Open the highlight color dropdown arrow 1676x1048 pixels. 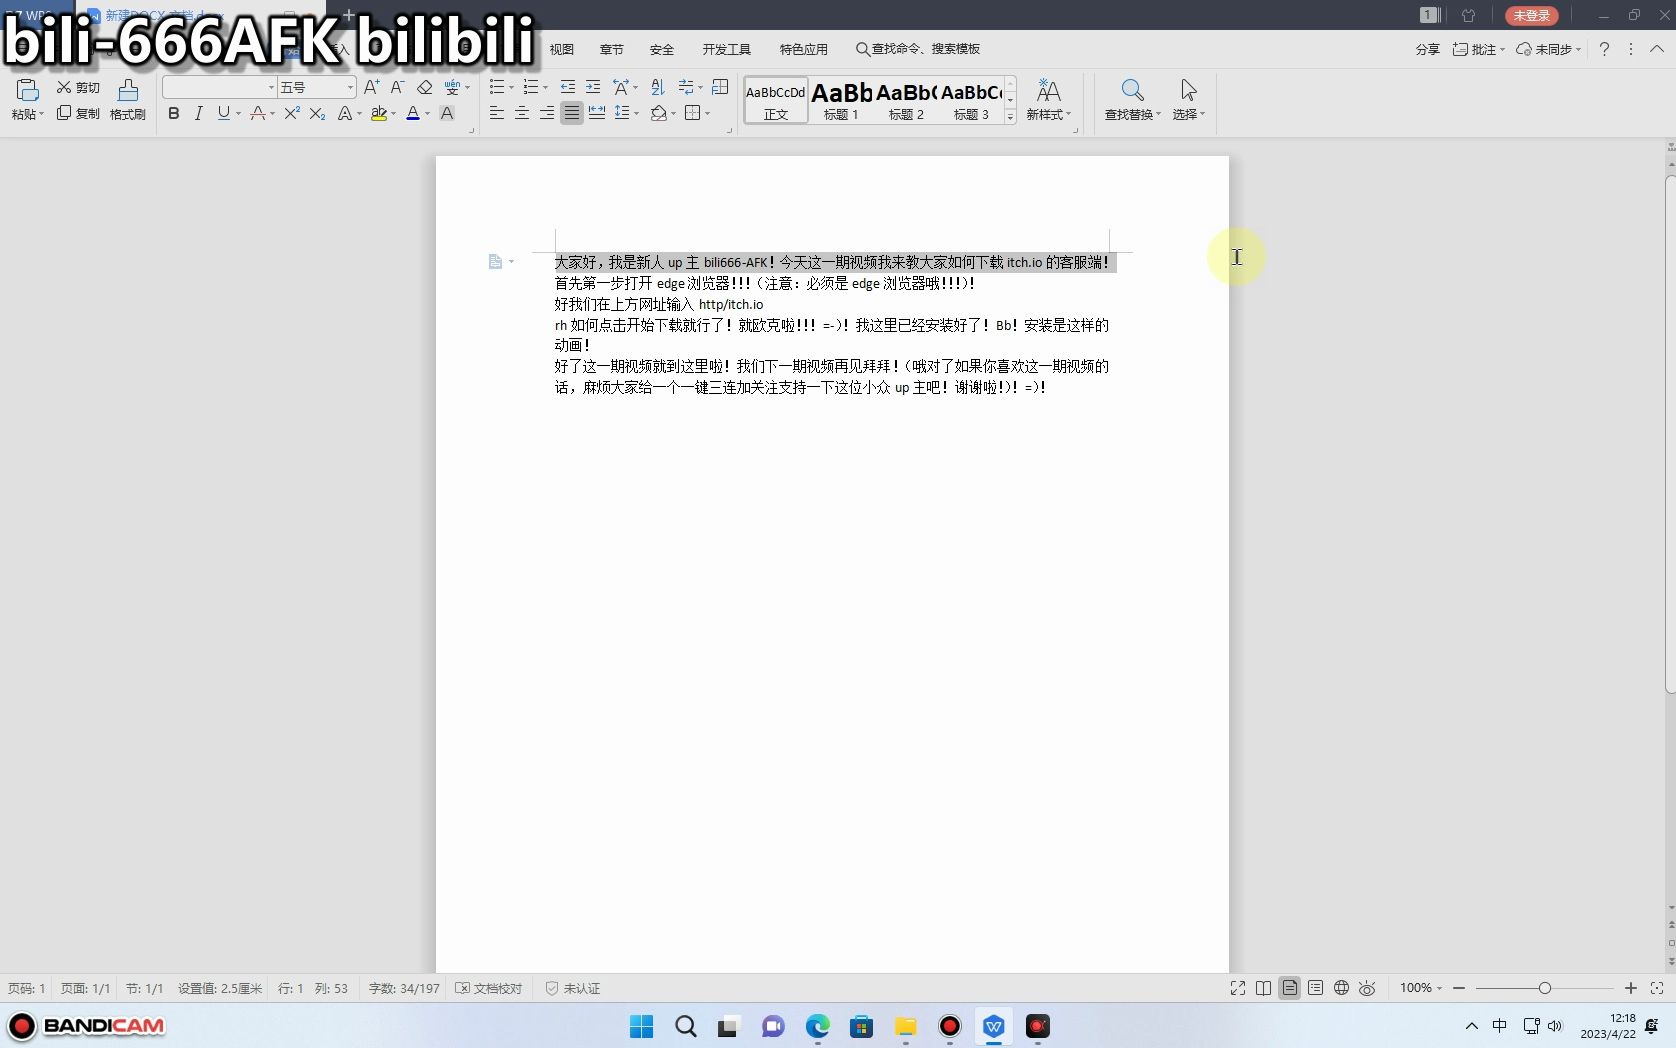tap(394, 114)
